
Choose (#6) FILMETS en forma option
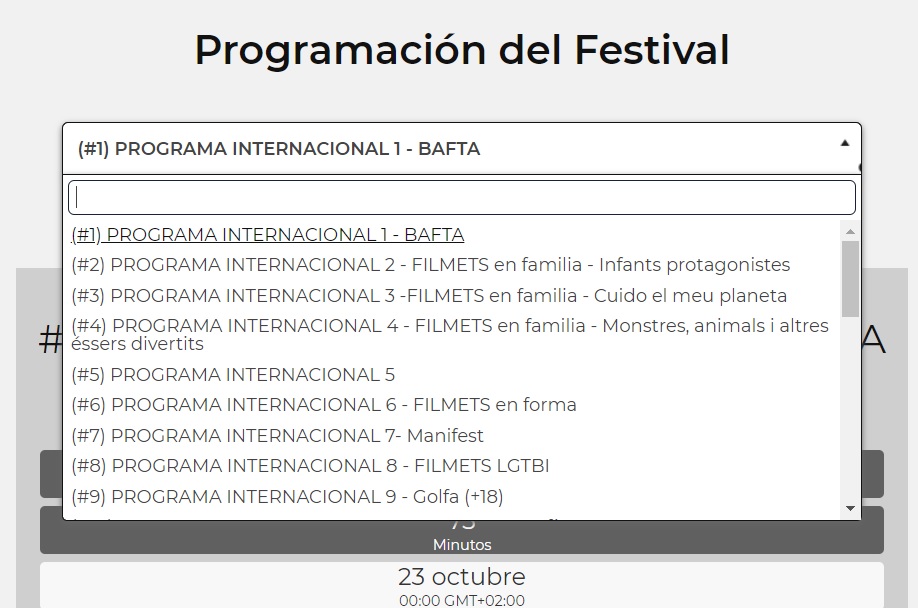[x=324, y=405]
